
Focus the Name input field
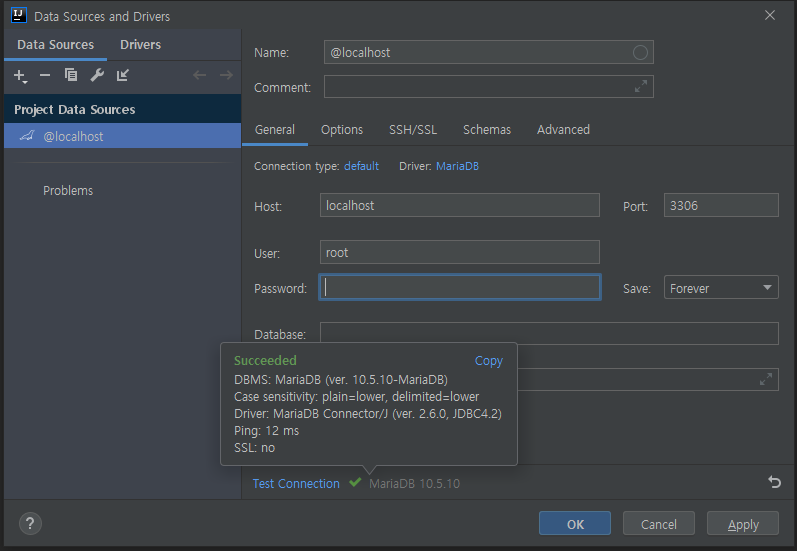pos(488,52)
